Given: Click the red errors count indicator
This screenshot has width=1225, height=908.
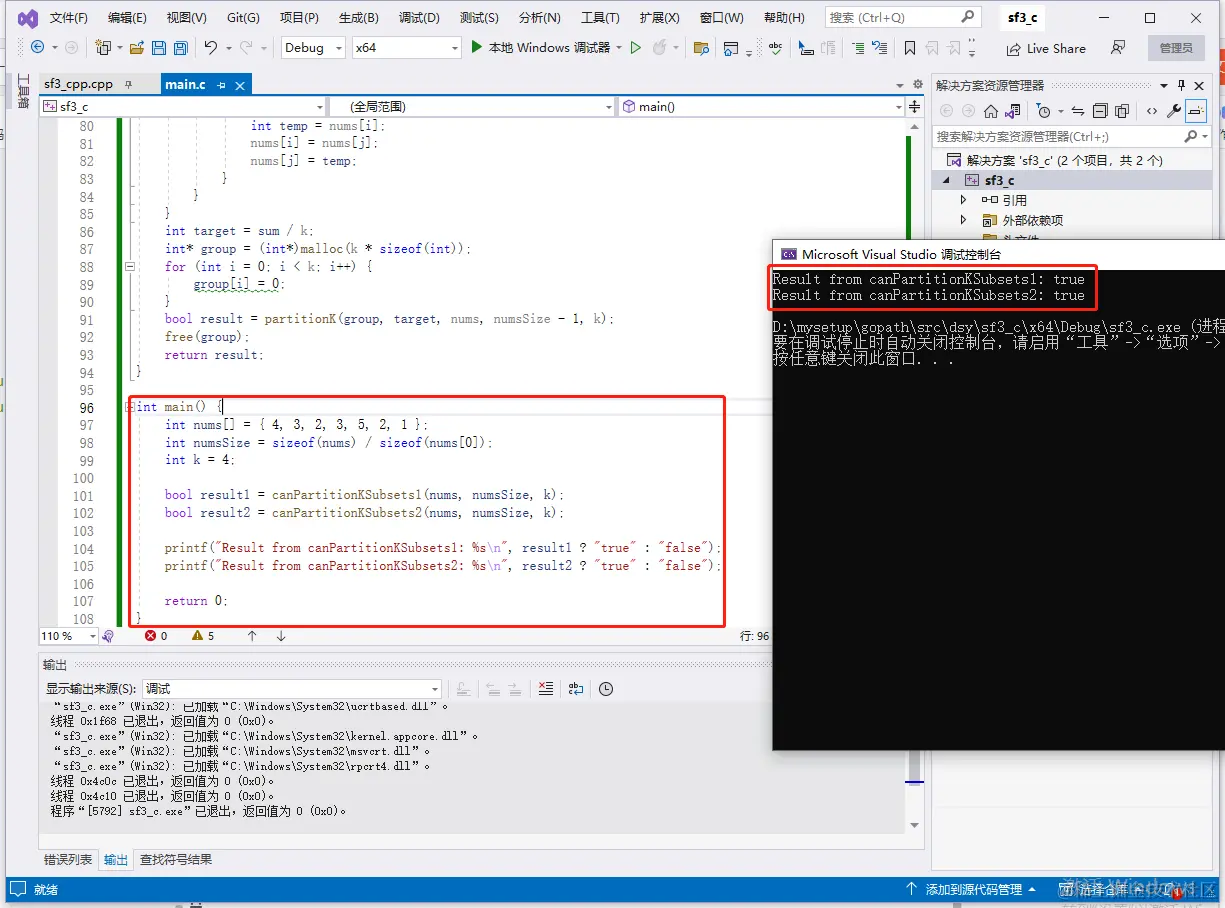Looking at the screenshot, I should pos(156,636).
